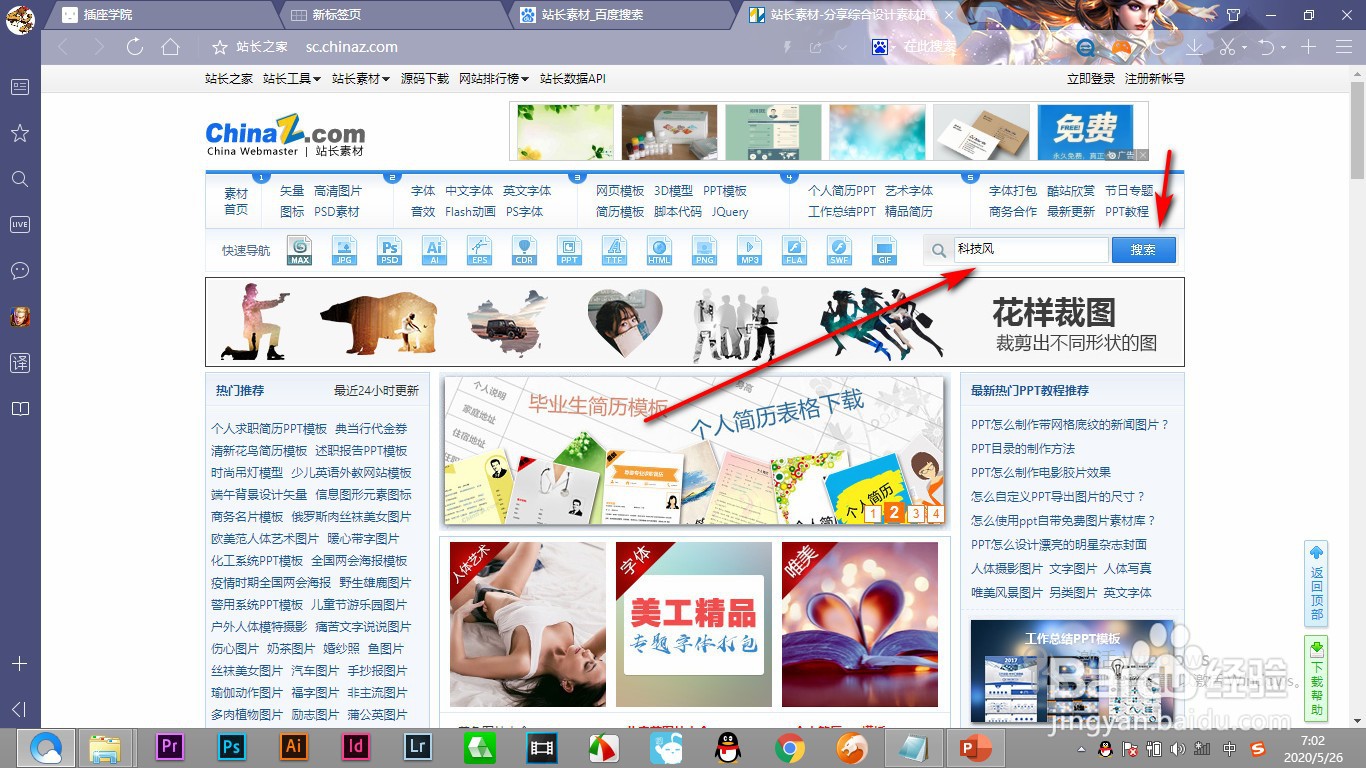Open the browser download manager icon
Viewport: 1366px width, 768px height.
point(1192,46)
